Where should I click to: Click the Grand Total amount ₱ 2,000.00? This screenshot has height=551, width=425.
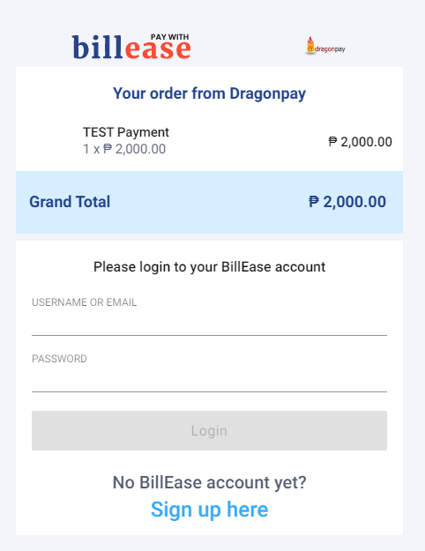(x=347, y=202)
